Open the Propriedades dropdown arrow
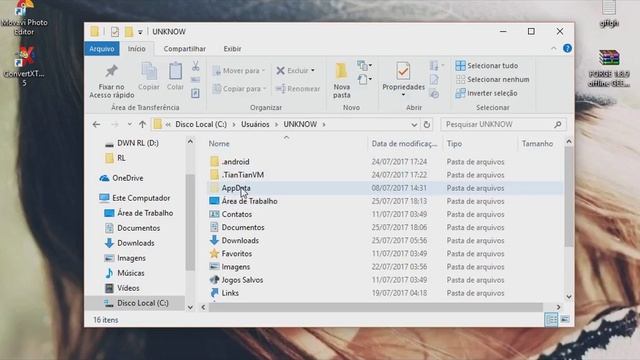The height and width of the screenshot is (360, 640). pyautogui.click(x=403, y=95)
